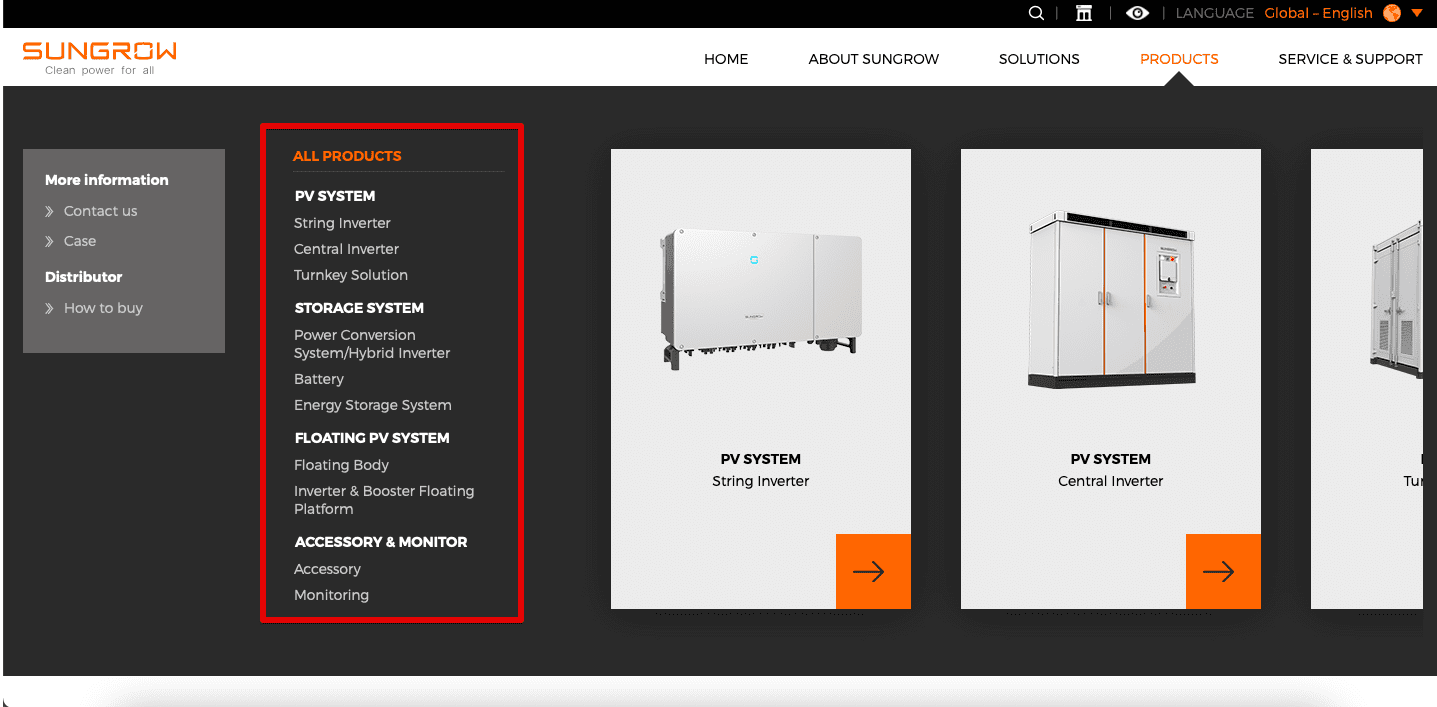Open the search magnifier icon
The image size is (1437, 707).
point(1036,13)
